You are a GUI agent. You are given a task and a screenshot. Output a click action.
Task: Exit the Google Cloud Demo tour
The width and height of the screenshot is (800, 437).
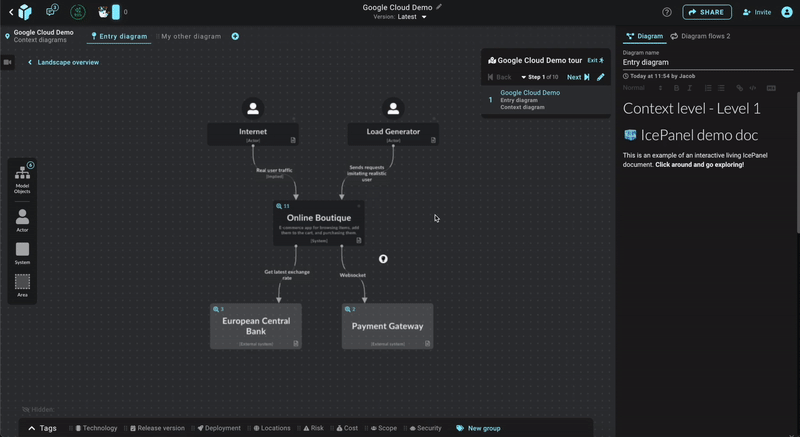[595, 60]
